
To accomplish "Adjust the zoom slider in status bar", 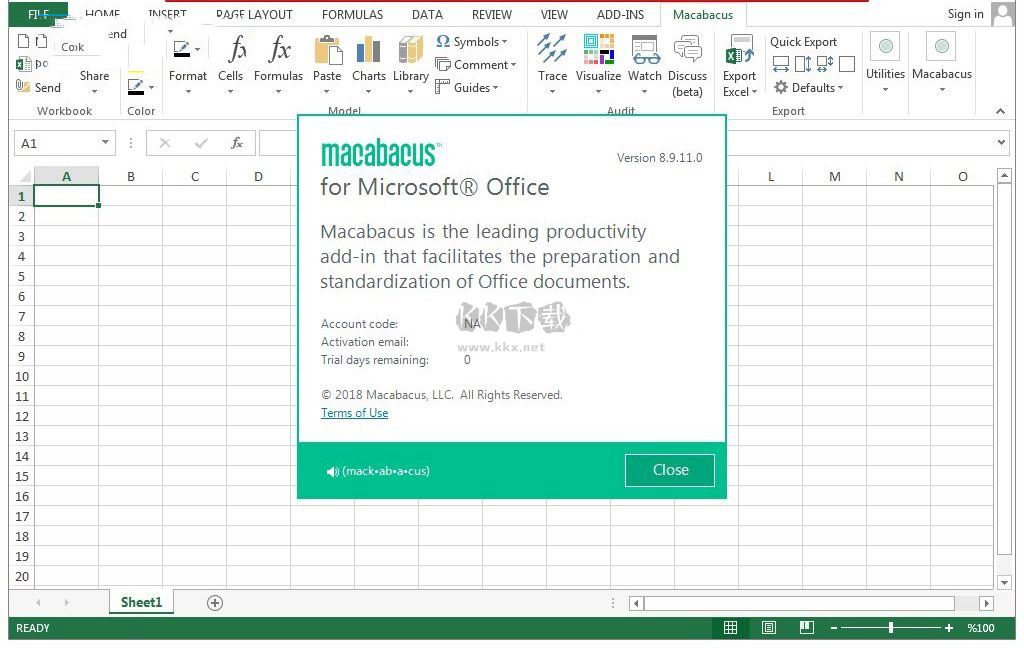I will pyautogui.click(x=890, y=628).
